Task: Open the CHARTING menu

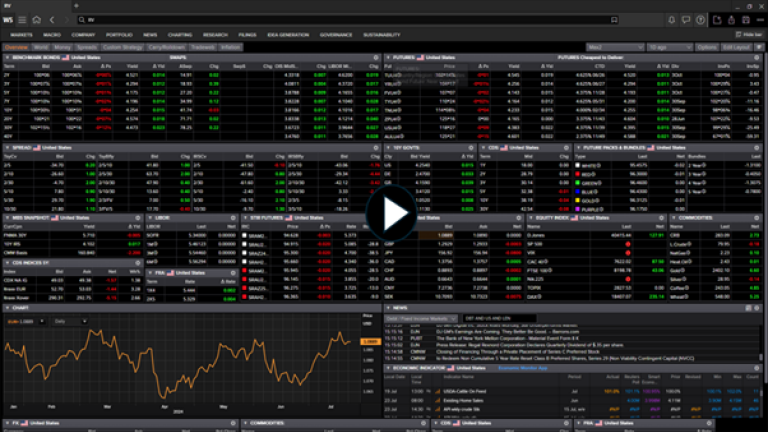Action: (180, 34)
